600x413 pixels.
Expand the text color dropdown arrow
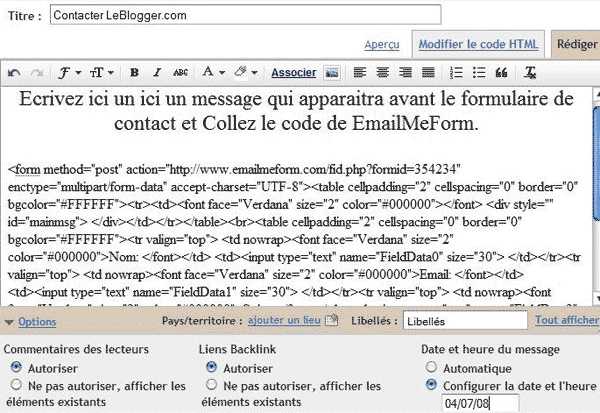[222, 73]
